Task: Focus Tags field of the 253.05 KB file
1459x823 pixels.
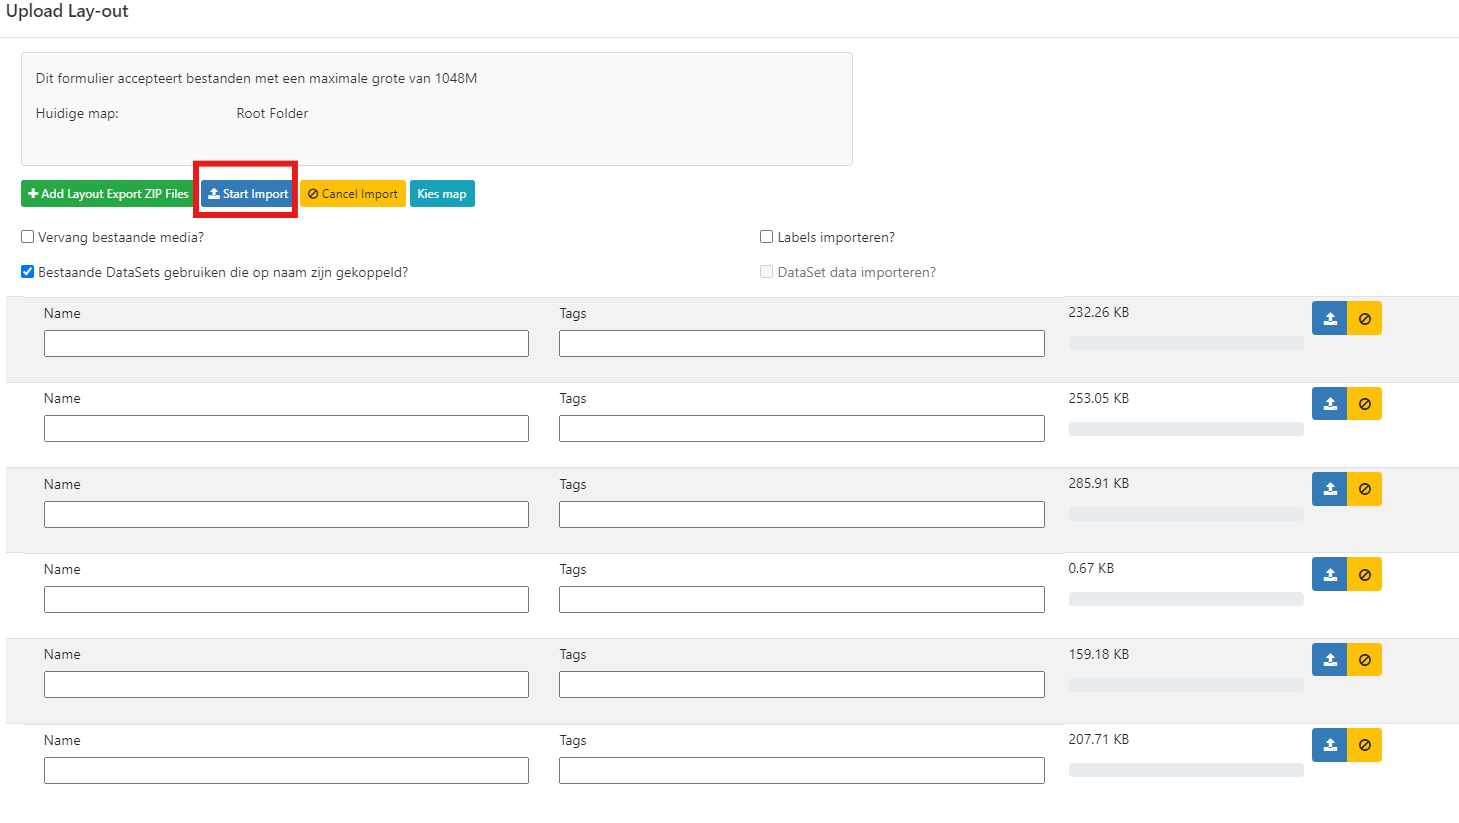Action: [x=801, y=429]
